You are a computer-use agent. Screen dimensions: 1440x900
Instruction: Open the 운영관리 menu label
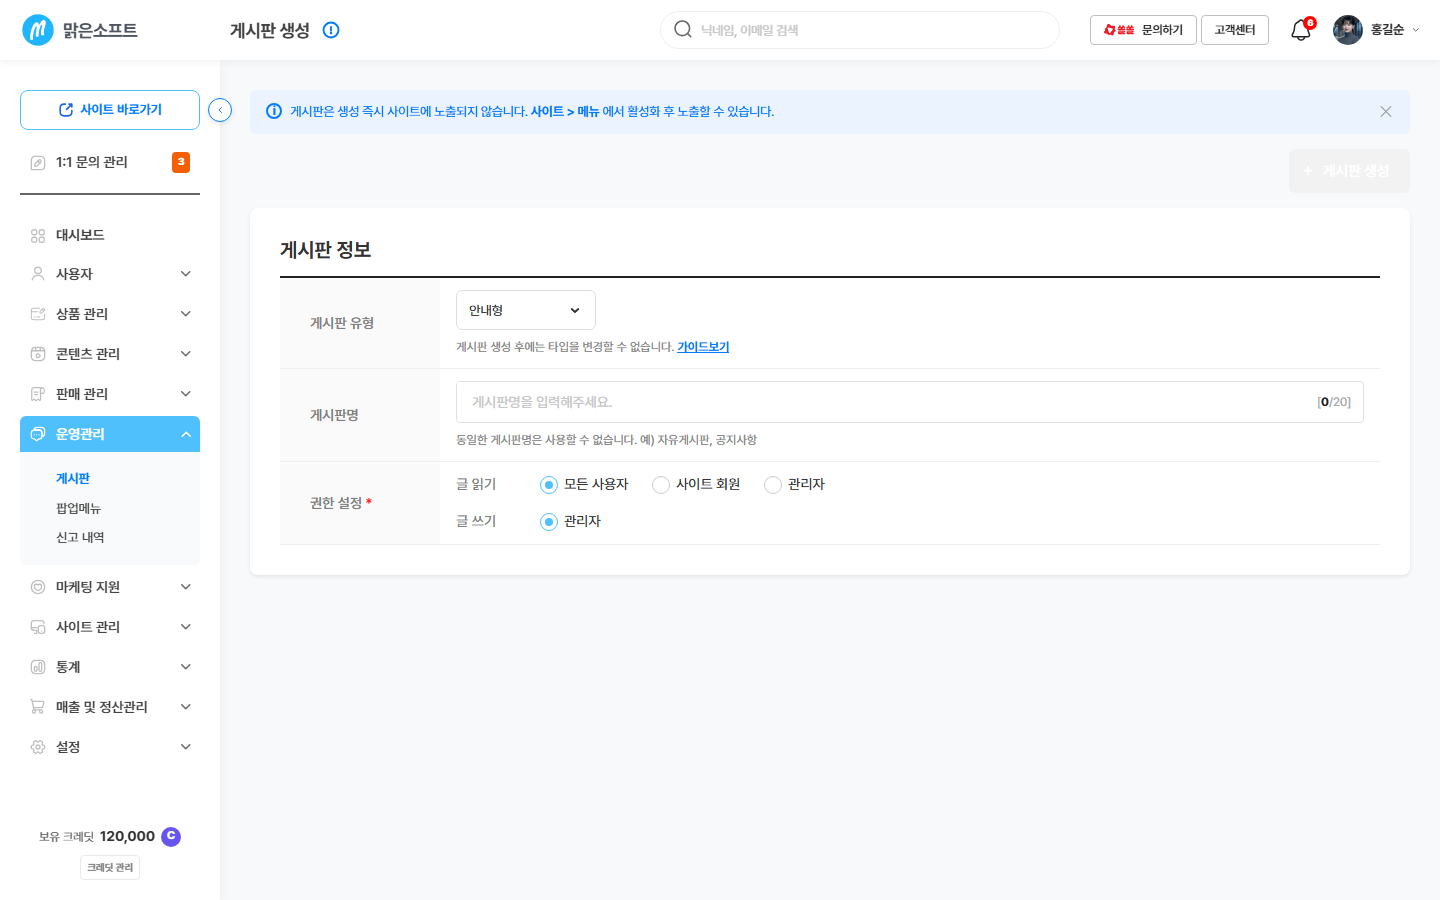click(x=80, y=434)
